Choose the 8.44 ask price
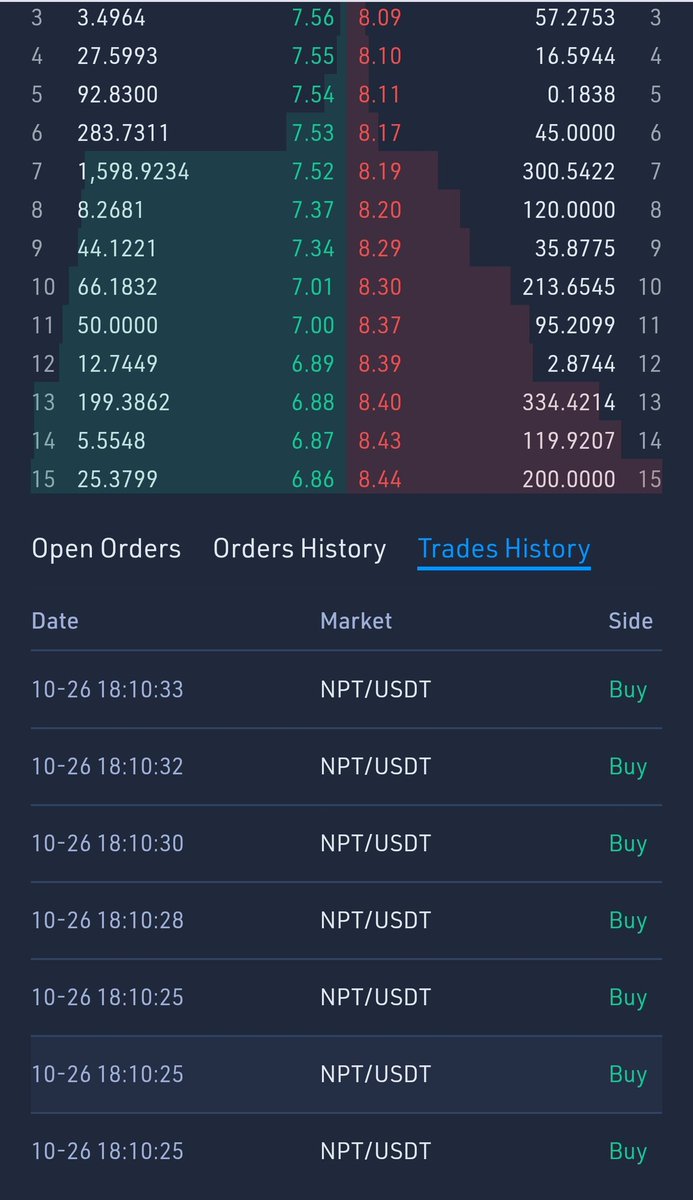This screenshot has width=693, height=1200. [x=380, y=479]
